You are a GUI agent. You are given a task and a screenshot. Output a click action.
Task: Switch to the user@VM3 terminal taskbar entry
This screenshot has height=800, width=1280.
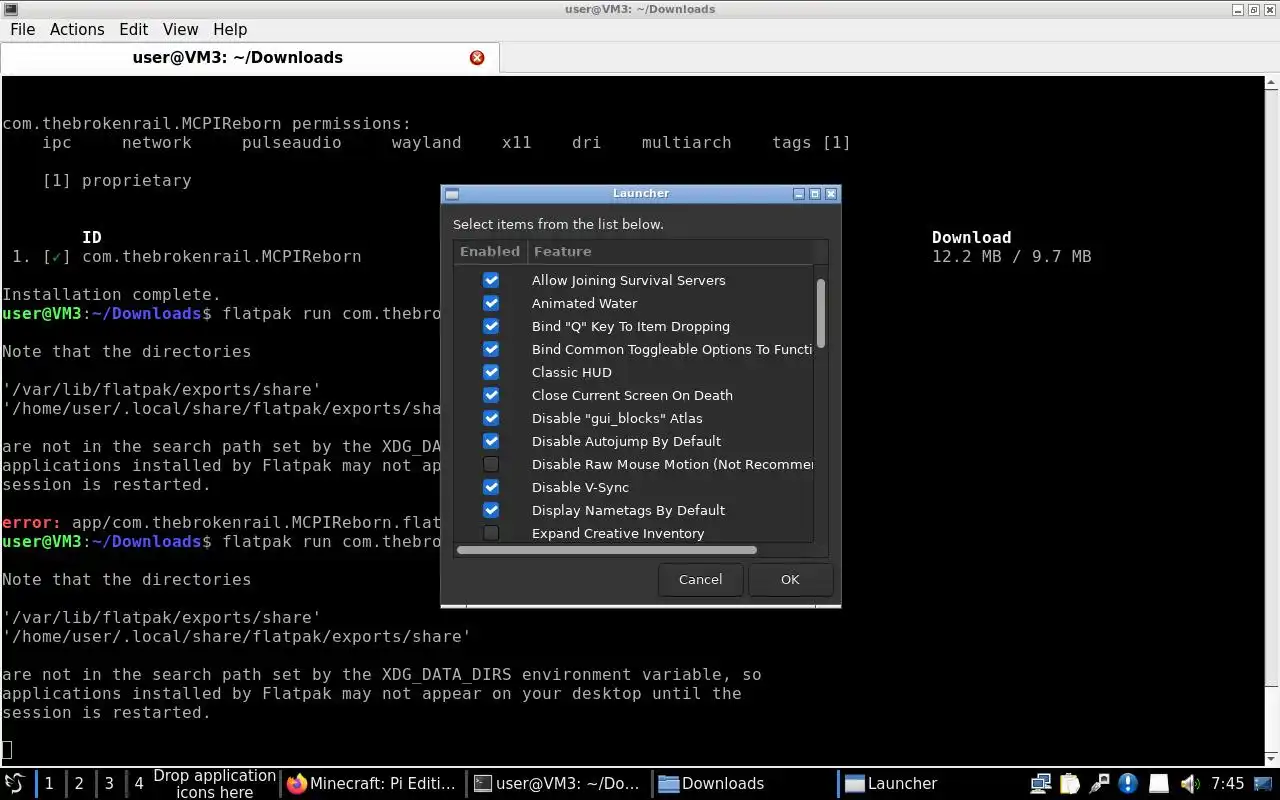[x=557, y=783]
